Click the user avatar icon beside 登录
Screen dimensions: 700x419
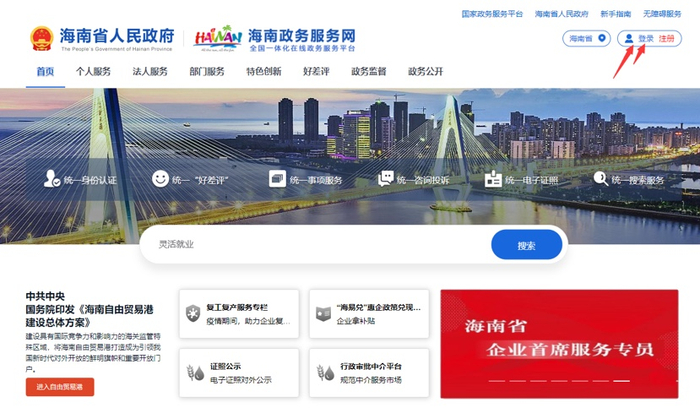(629, 39)
